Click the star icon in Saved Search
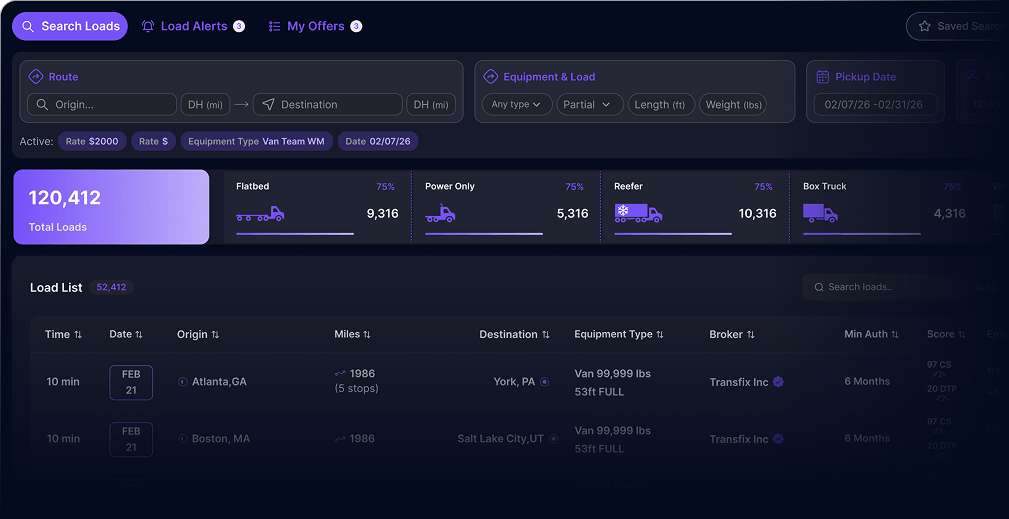This screenshot has width=1009, height=519. coord(925,26)
